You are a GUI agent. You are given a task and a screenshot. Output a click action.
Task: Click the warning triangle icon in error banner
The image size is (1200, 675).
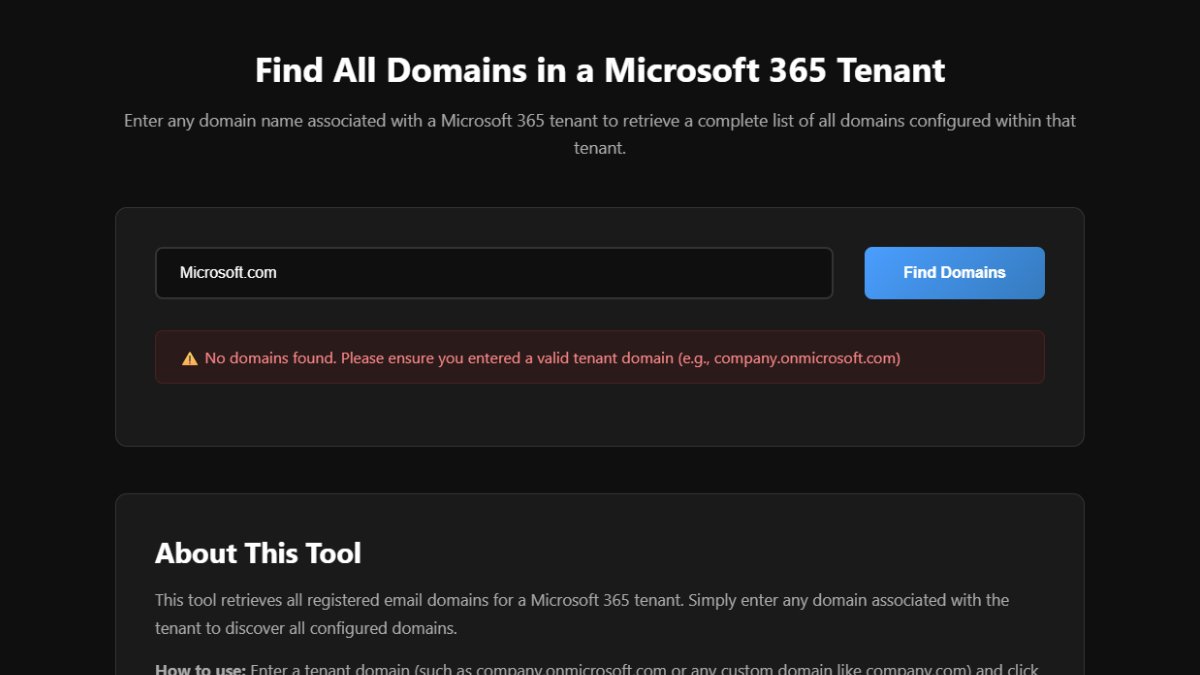[x=189, y=358]
